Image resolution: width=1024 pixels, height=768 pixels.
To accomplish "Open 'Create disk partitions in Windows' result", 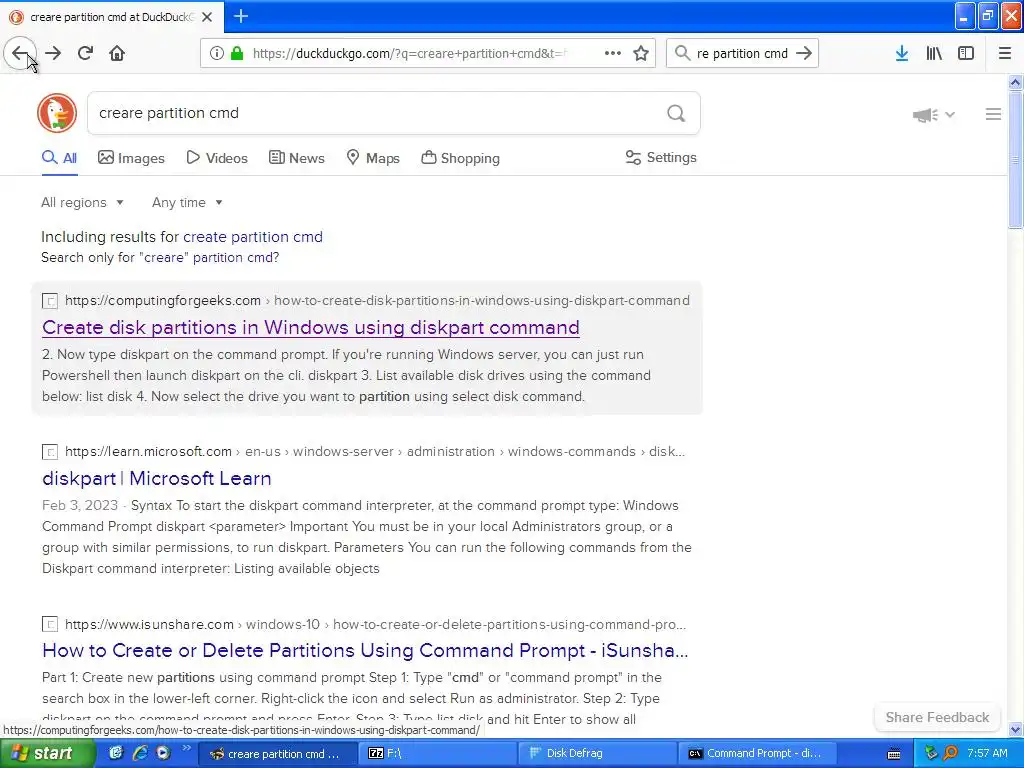I will pos(311,327).
